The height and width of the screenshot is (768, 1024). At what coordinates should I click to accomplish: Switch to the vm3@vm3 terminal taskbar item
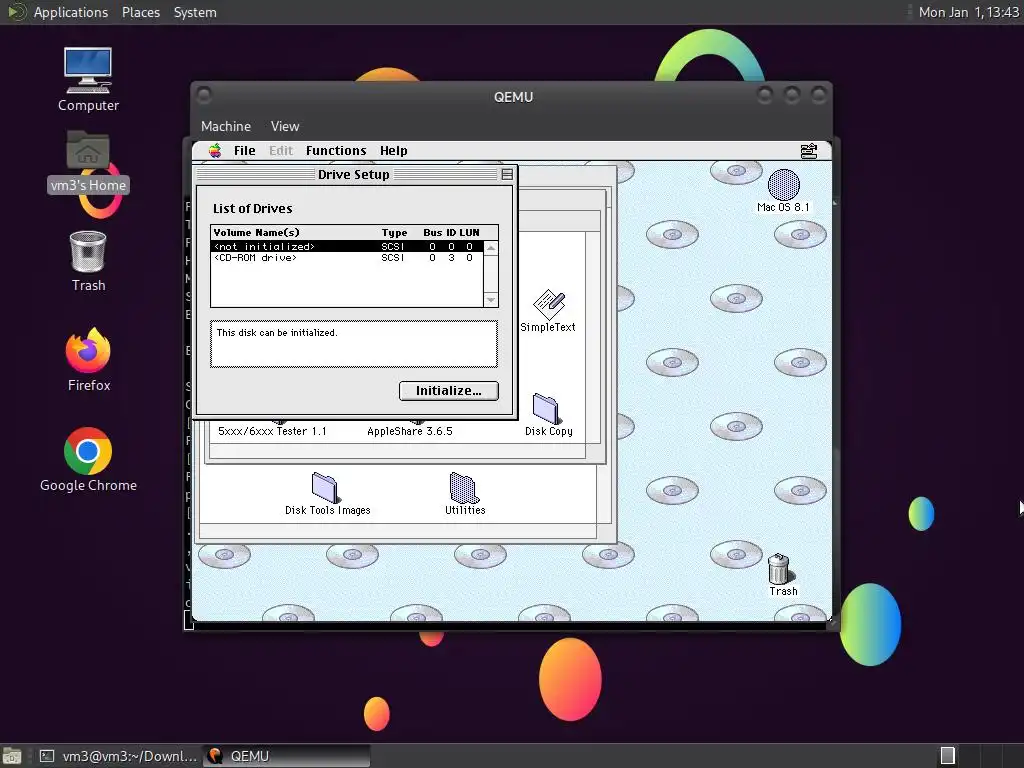point(118,756)
